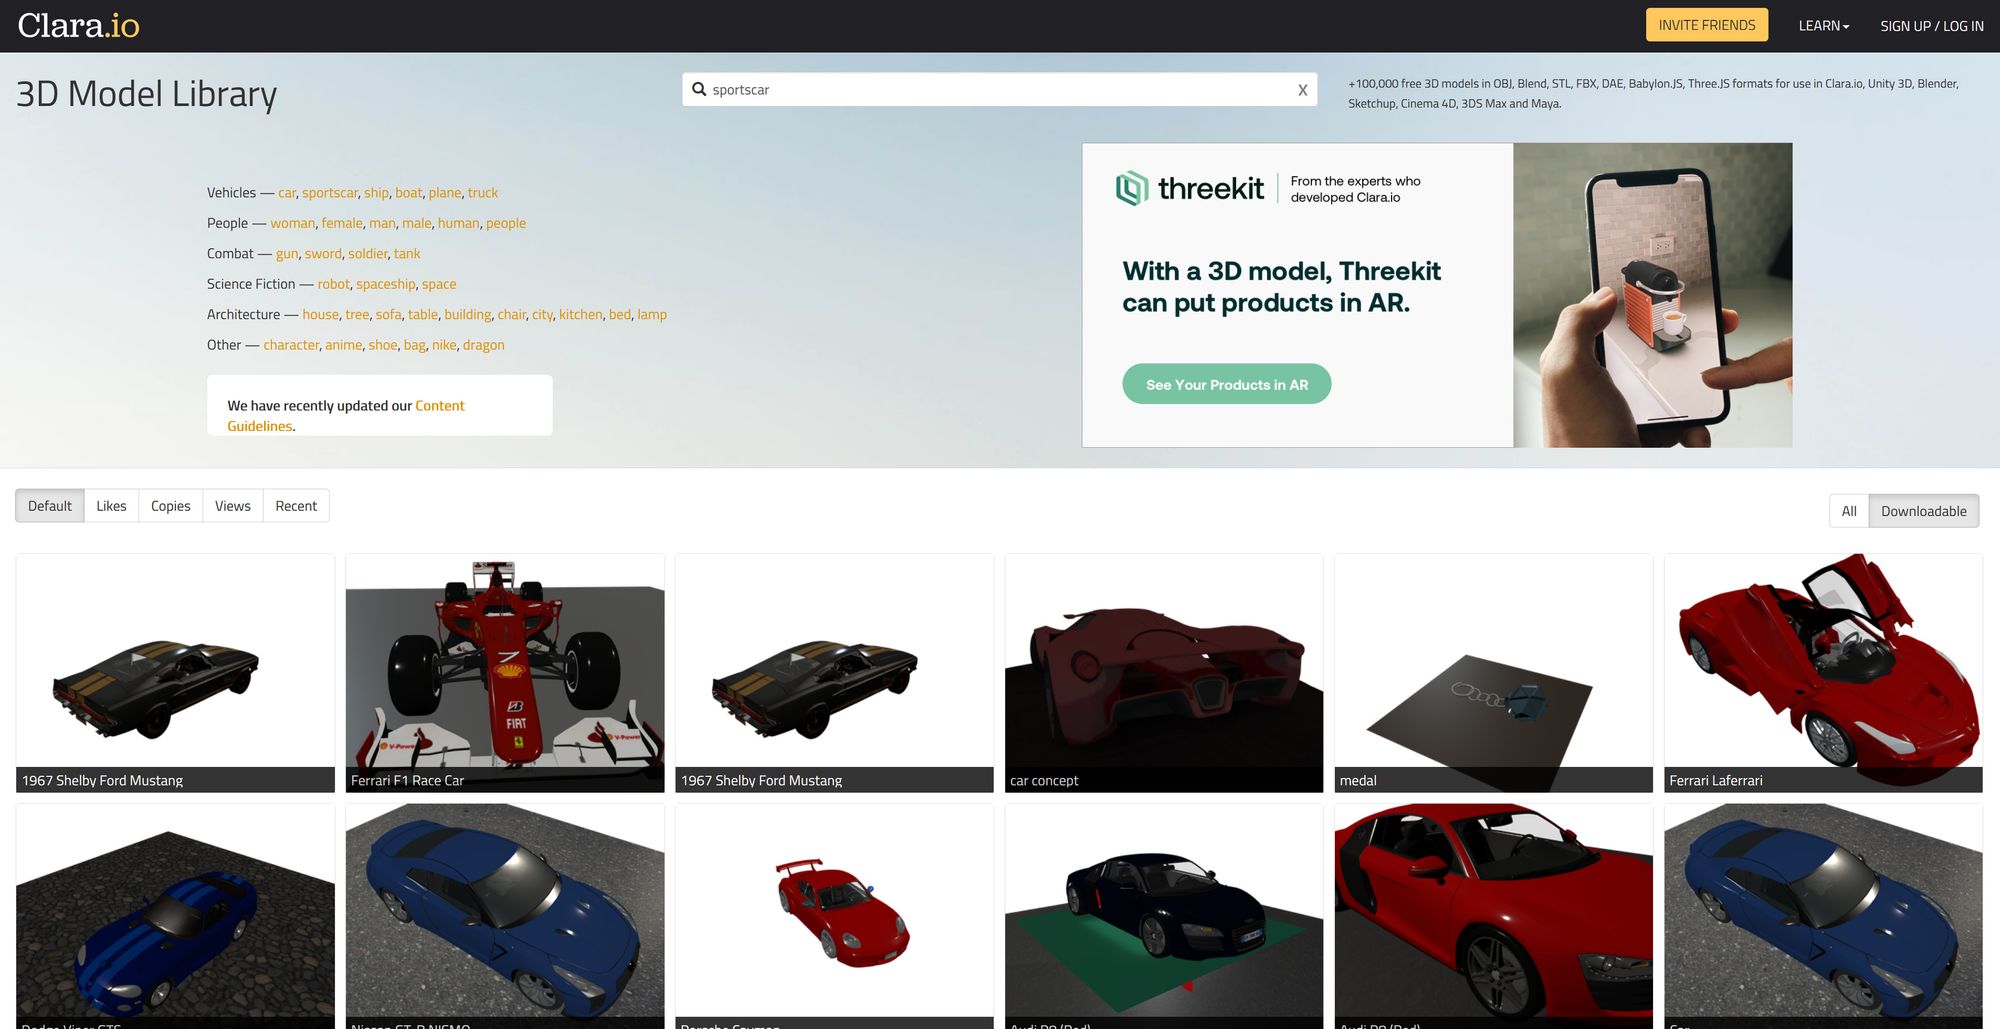Open the car concept model thumbnail

pyautogui.click(x=1164, y=673)
